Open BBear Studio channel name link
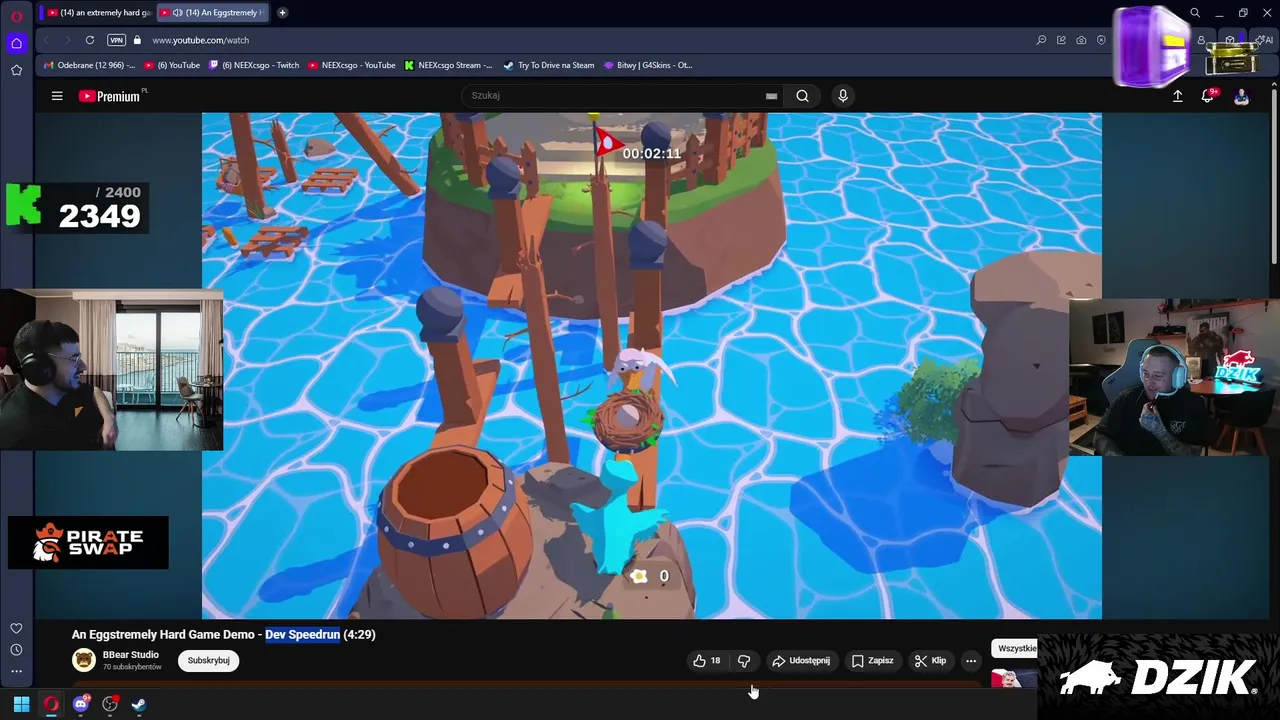The height and width of the screenshot is (720, 1280). (x=130, y=655)
